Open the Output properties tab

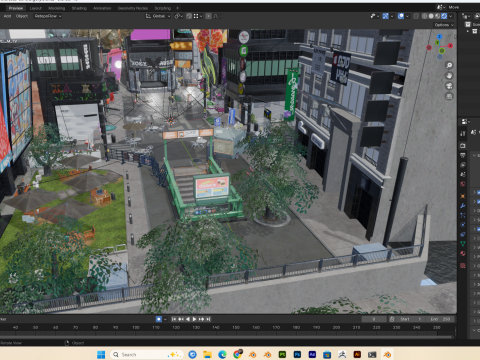click(463, 155)
